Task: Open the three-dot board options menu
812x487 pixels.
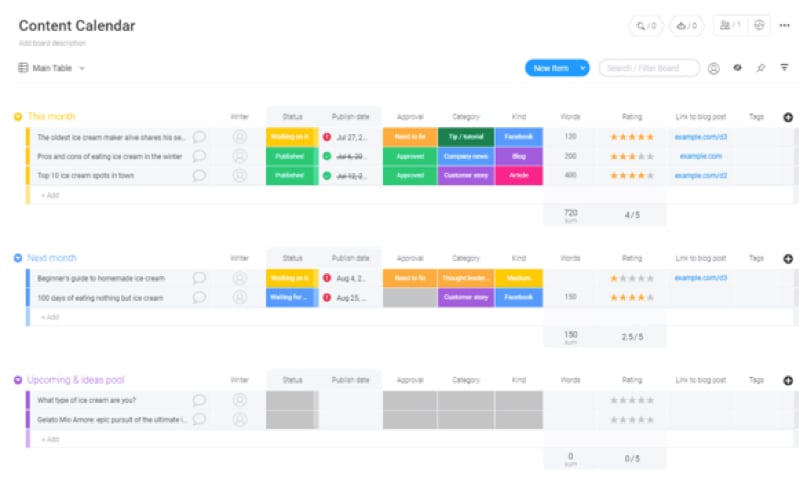Action: coord(785,25)
